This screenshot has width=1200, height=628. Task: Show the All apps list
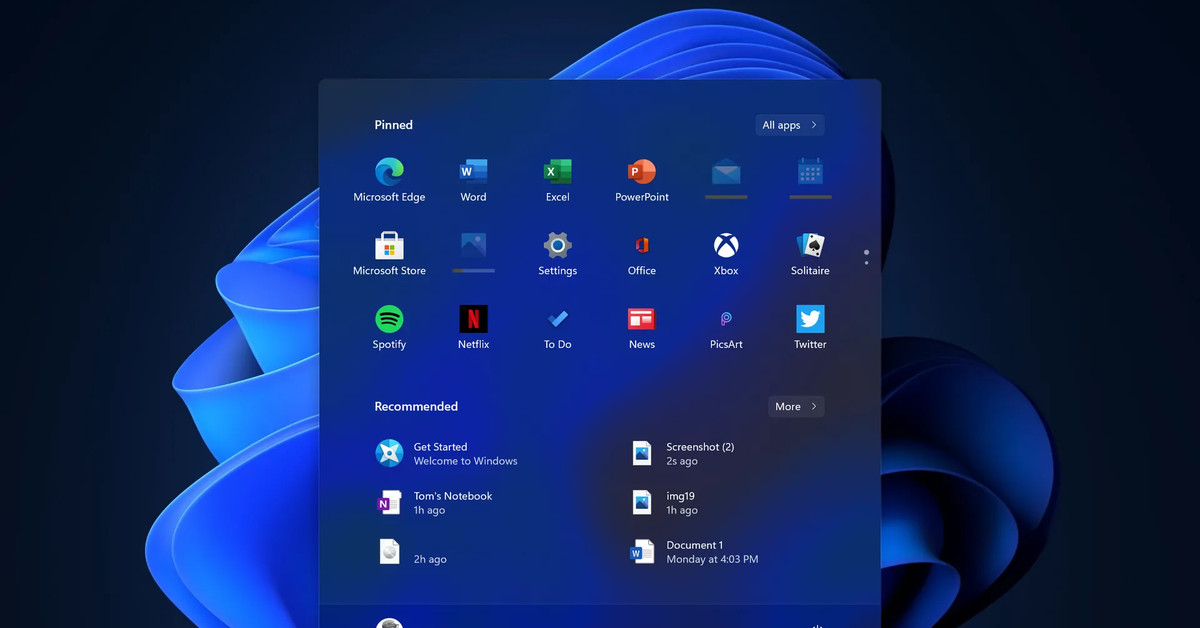click(790, 125)
